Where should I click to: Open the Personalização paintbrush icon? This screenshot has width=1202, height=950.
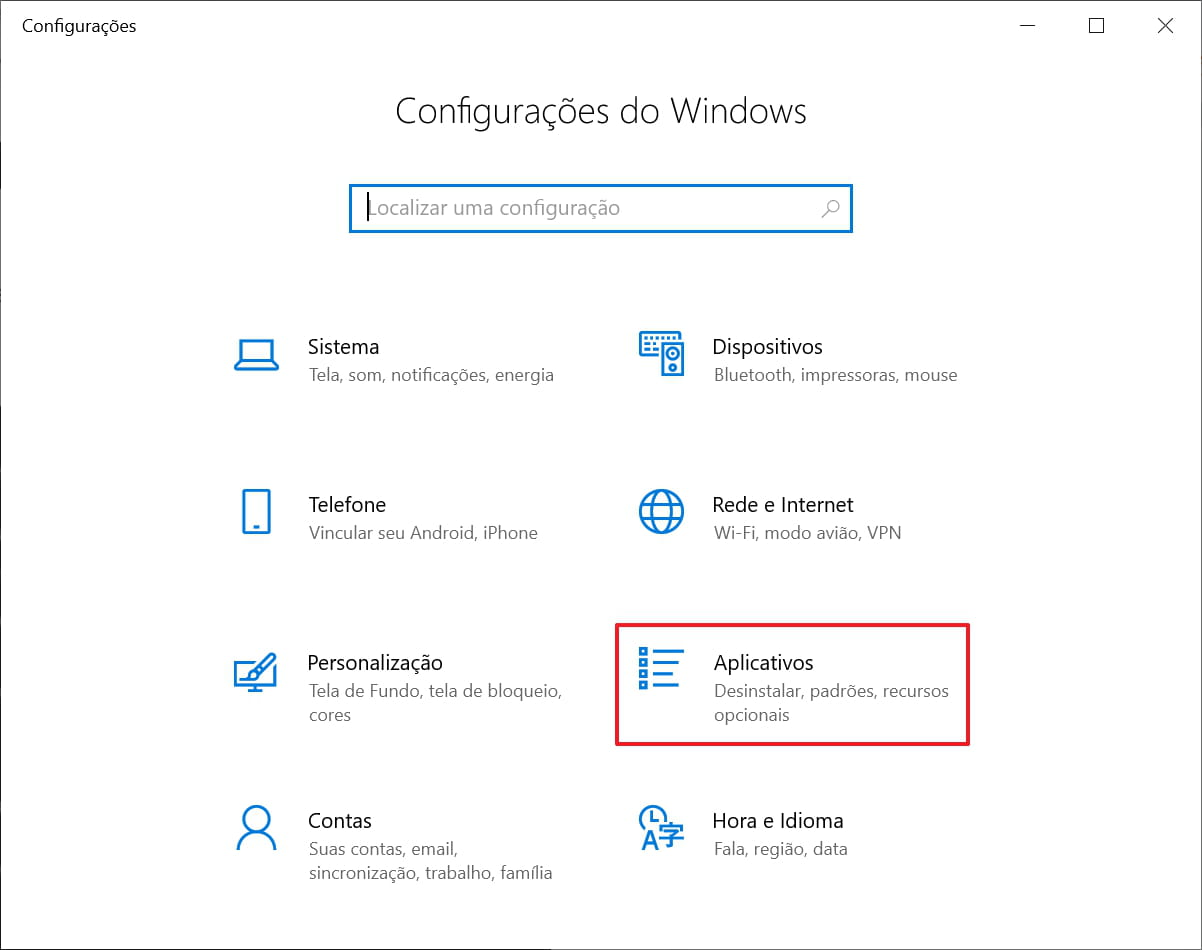pyautogui.click(x=255, y=671)
